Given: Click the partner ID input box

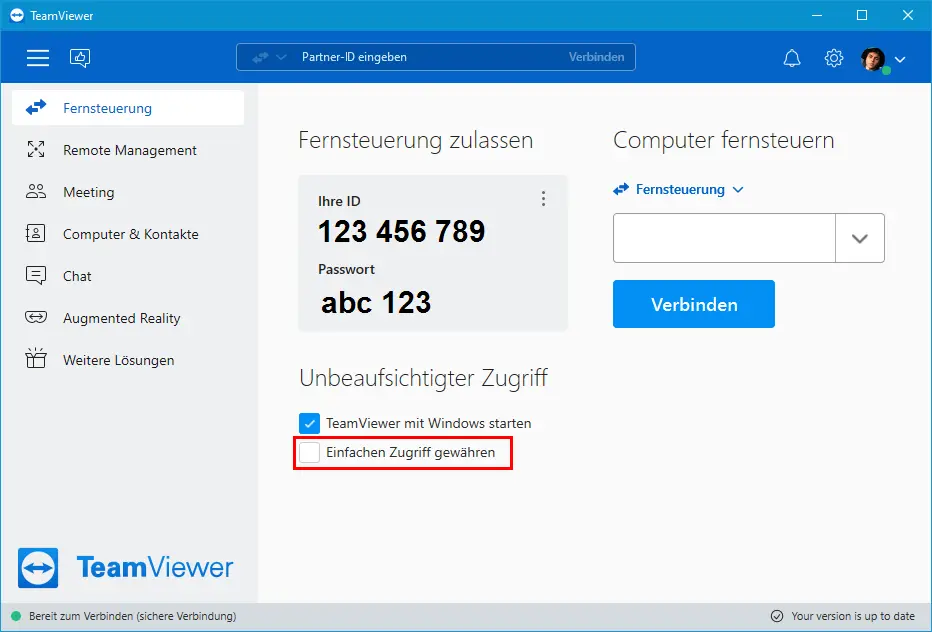Looking at the screenshot, I should pos(724,238).
